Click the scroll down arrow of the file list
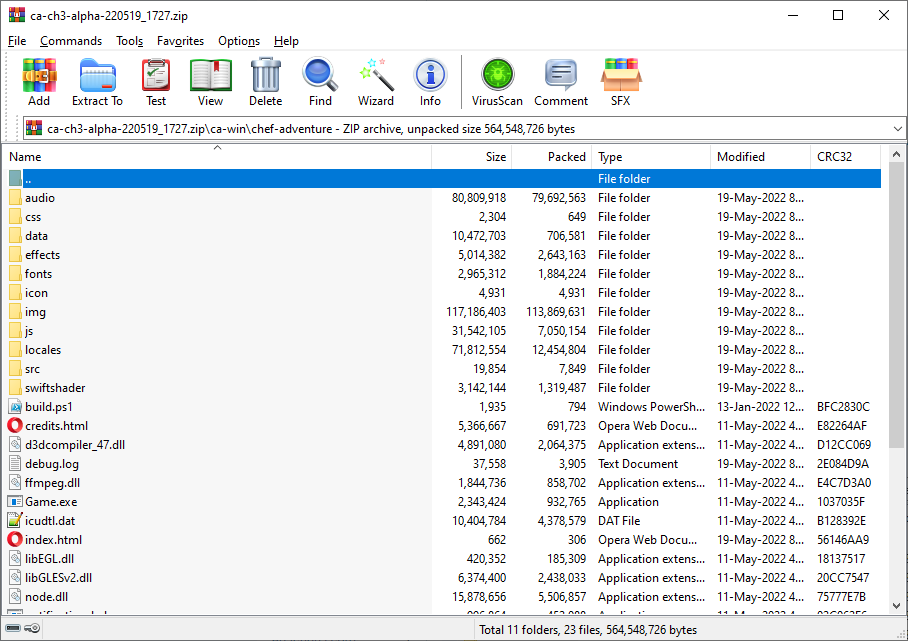Screen dimensions: 908x641 click(896, 606)
